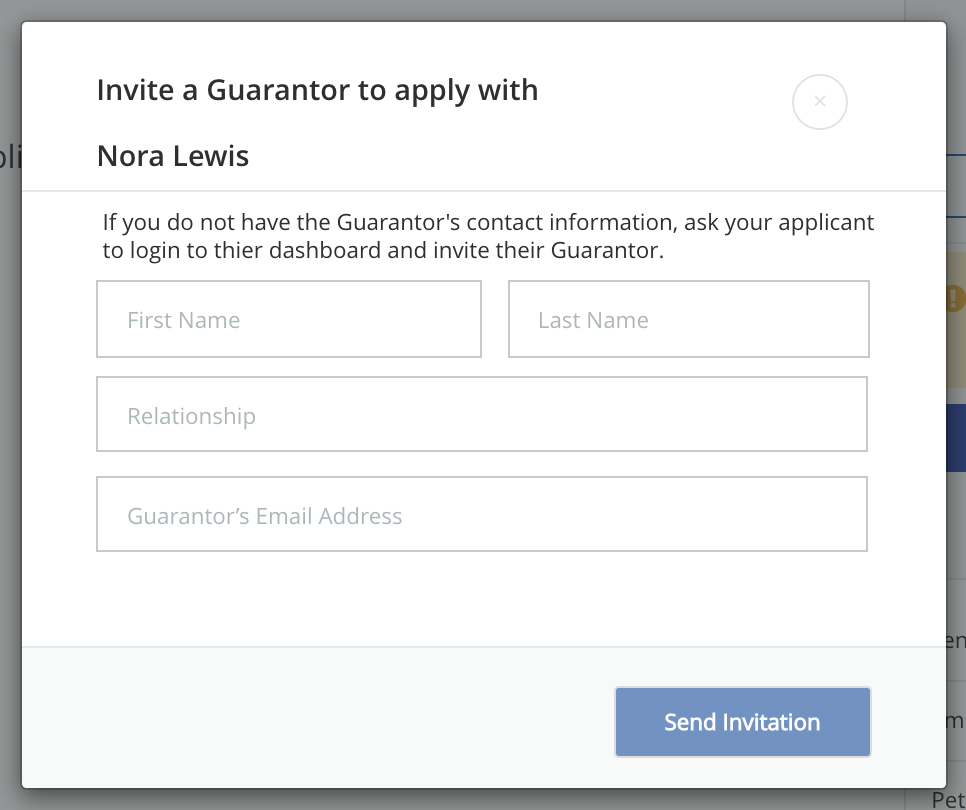This screenshot has width=966, height=810.
Task: Click the orange warning icon behind the dialog
Action: click(x=956, y=298)
